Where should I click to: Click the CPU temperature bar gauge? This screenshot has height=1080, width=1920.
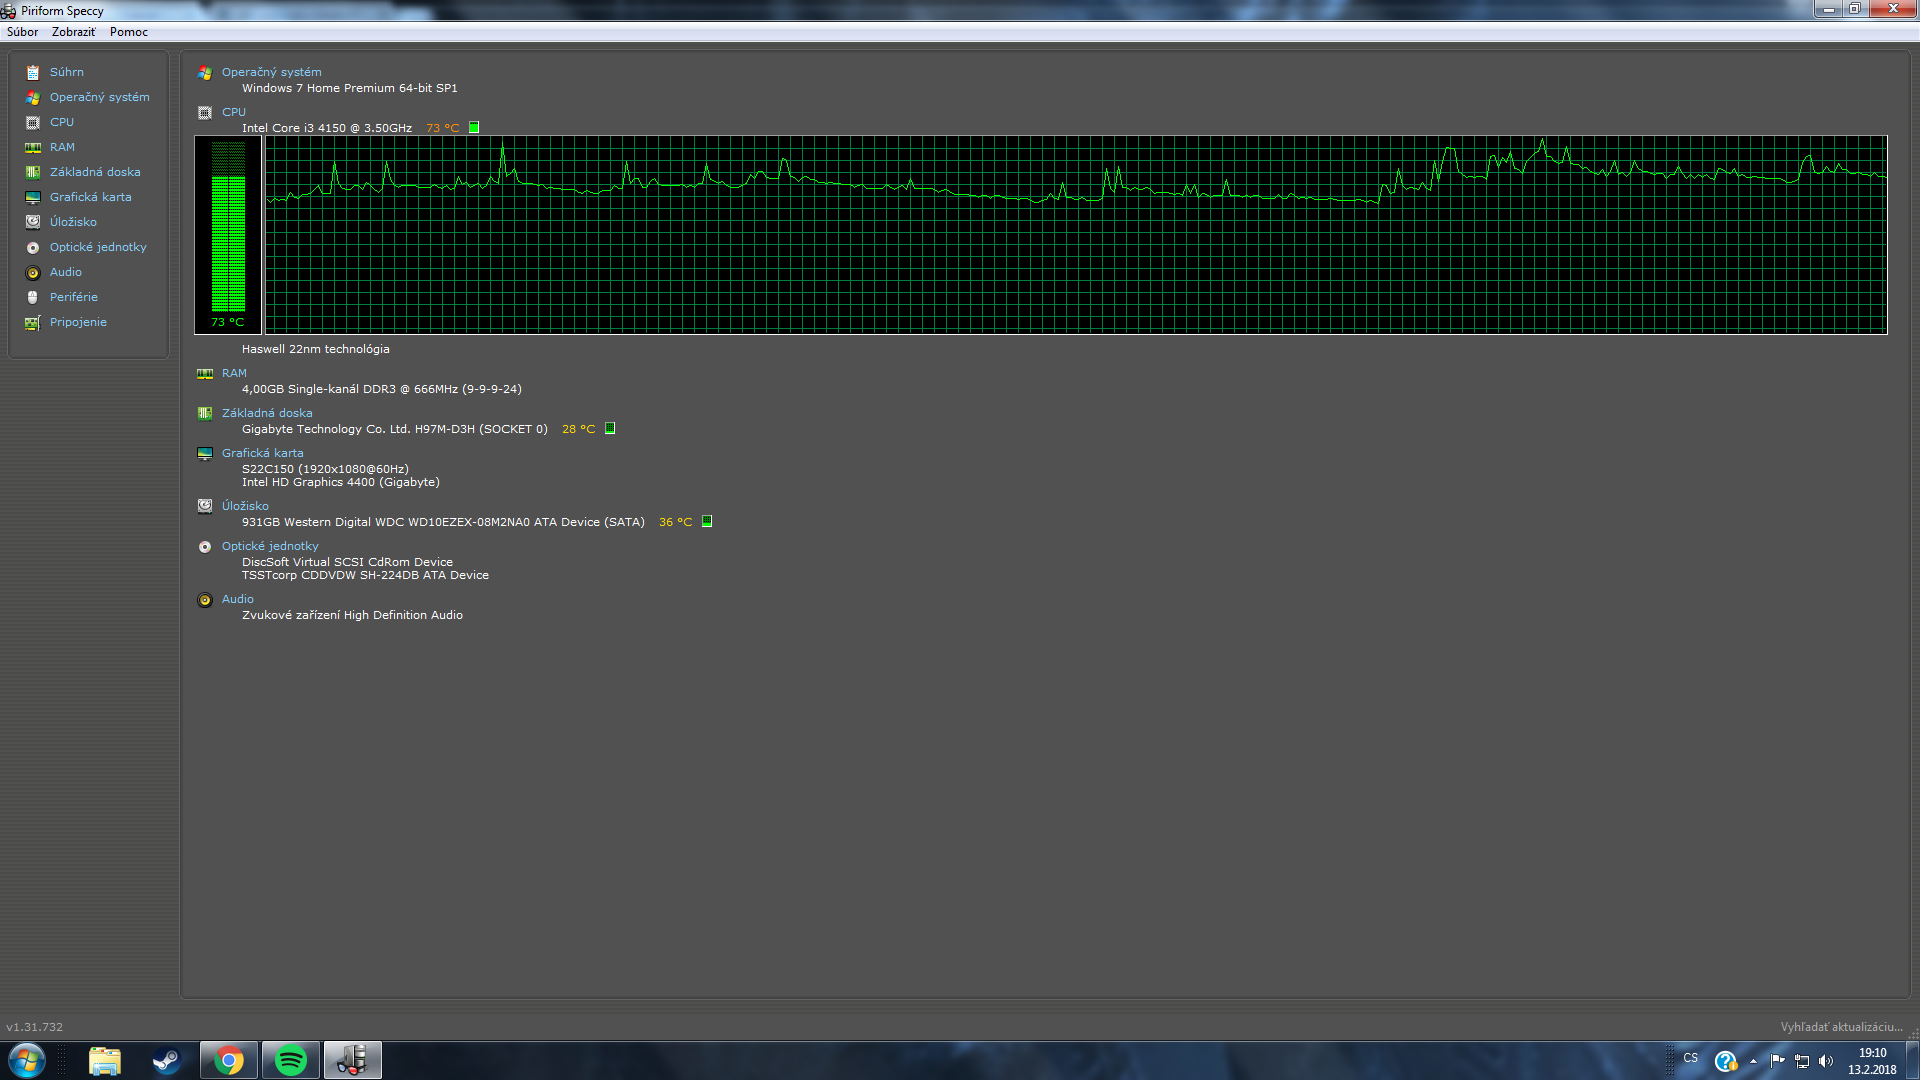pyautogui.click(x=228, y=235)
